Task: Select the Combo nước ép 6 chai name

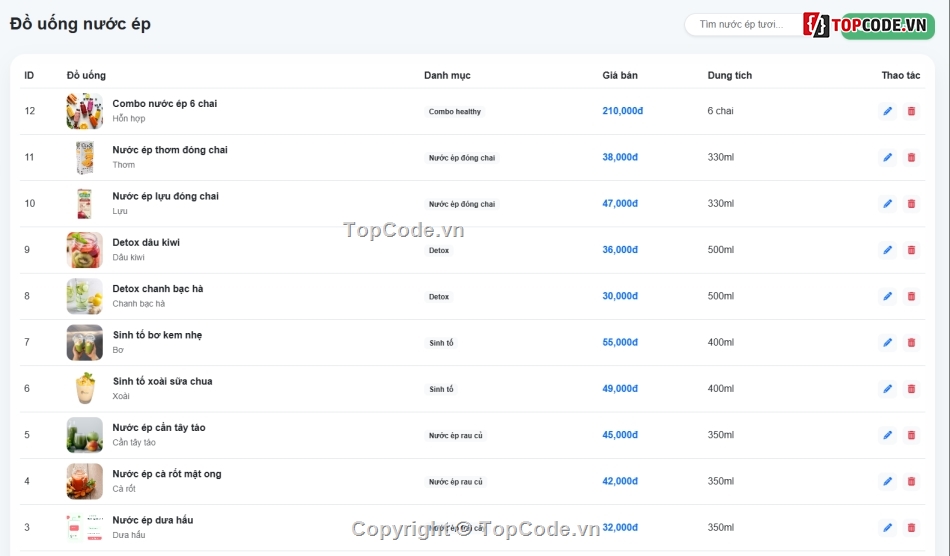Action: coord(164,104)
